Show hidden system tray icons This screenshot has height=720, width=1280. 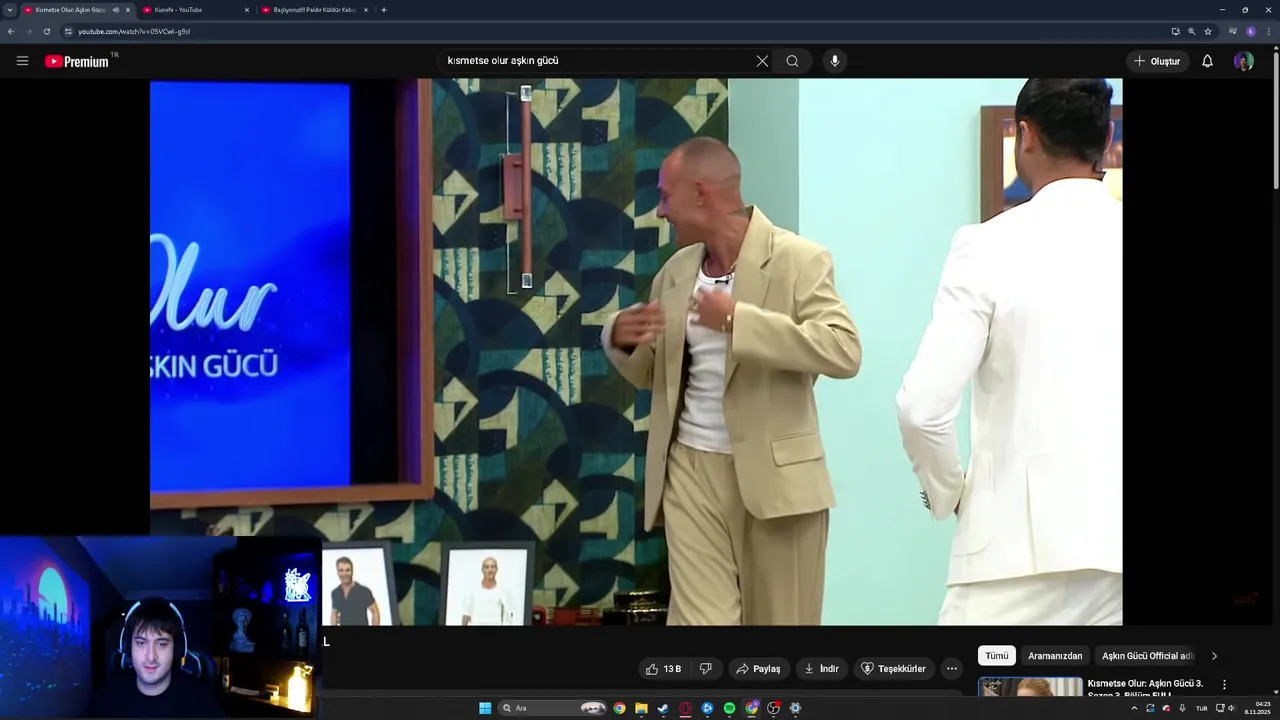click(x=1134, y=708)
